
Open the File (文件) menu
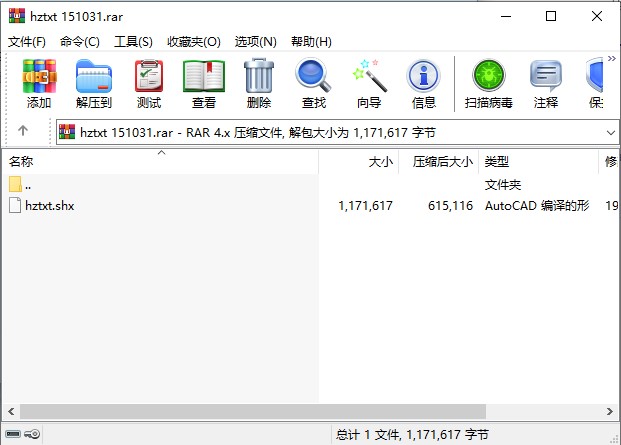coord(27,42)
